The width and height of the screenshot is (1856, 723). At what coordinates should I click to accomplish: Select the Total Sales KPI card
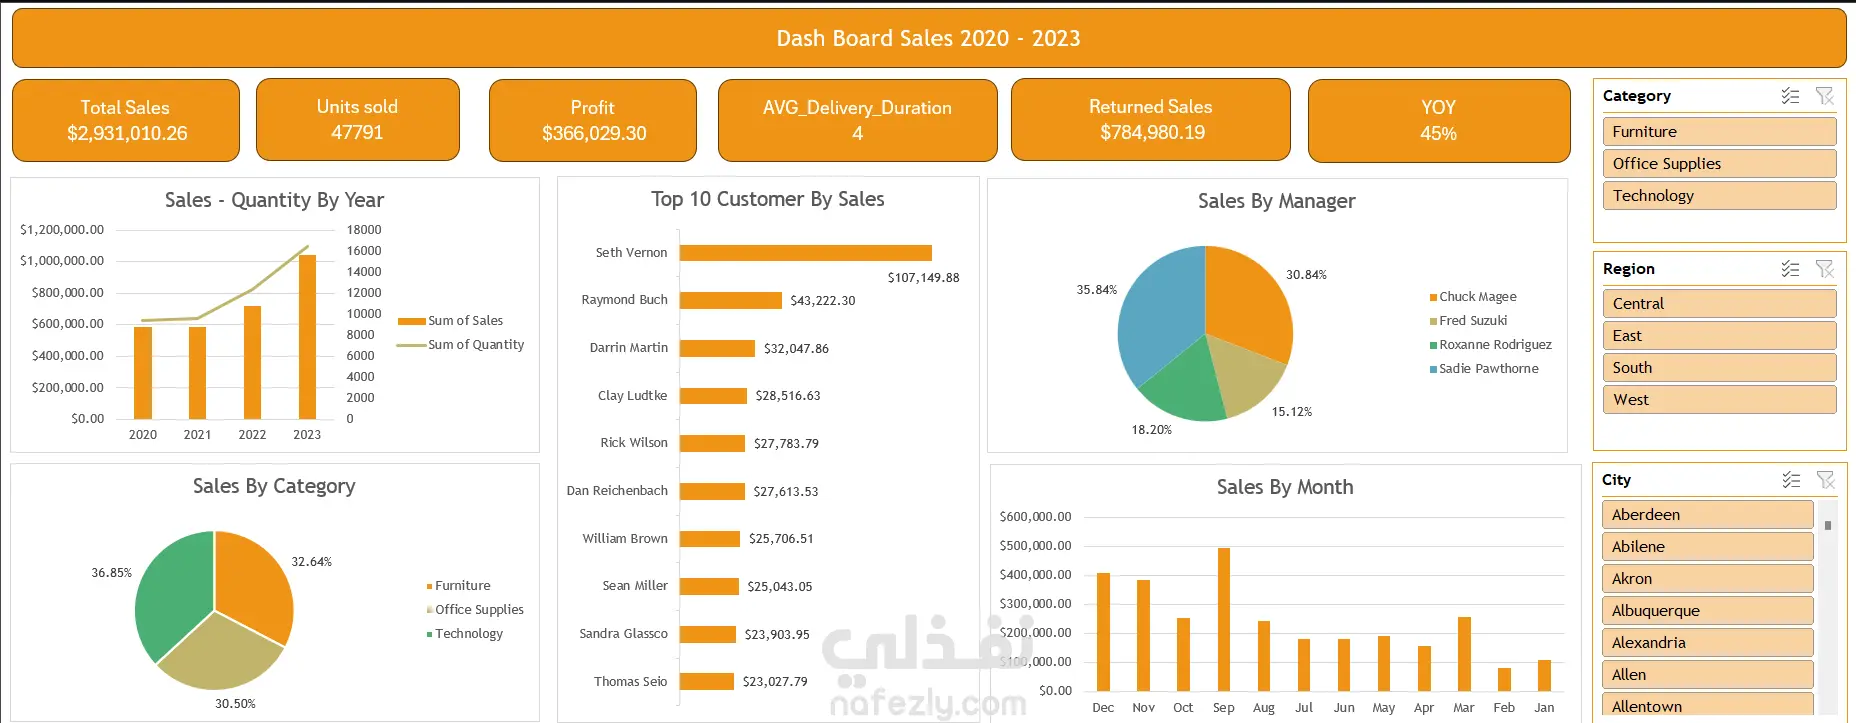[126, 120]
